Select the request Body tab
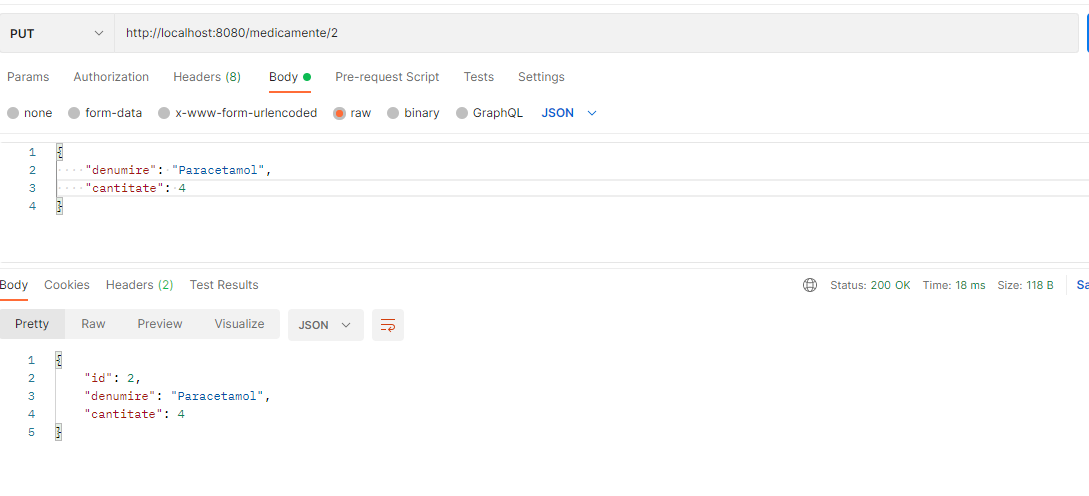This screenshot has height=496, width=1089. pyautogui.click(x=290, y=77)
